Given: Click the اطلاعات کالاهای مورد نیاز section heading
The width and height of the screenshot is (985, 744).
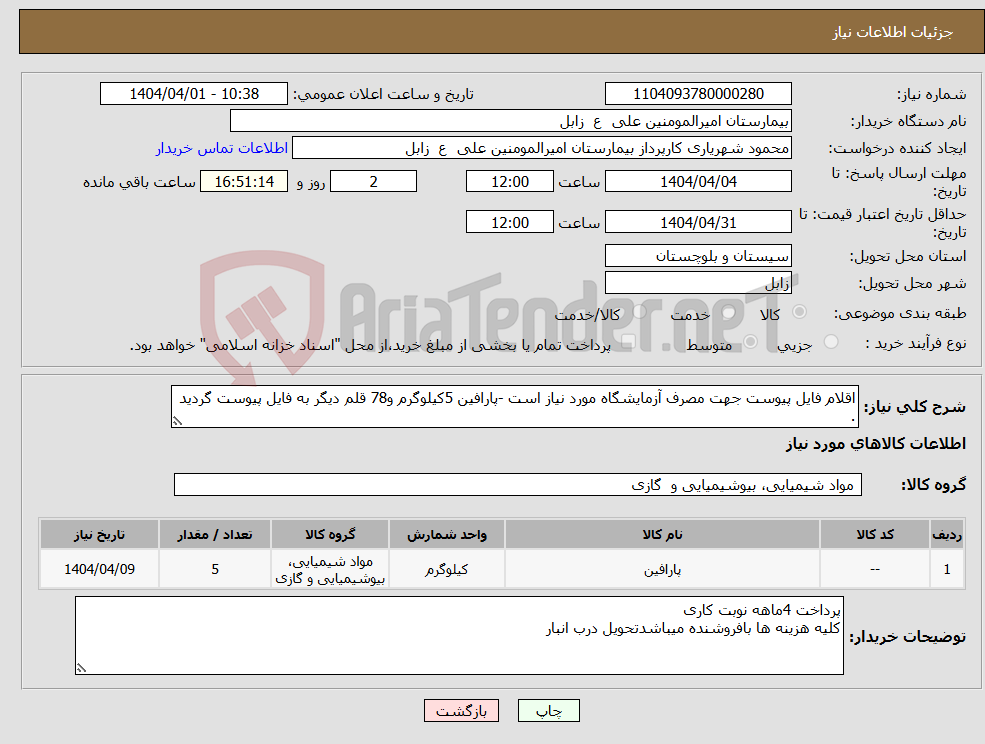Looking at the screenshot, I should tap(876, 444).
